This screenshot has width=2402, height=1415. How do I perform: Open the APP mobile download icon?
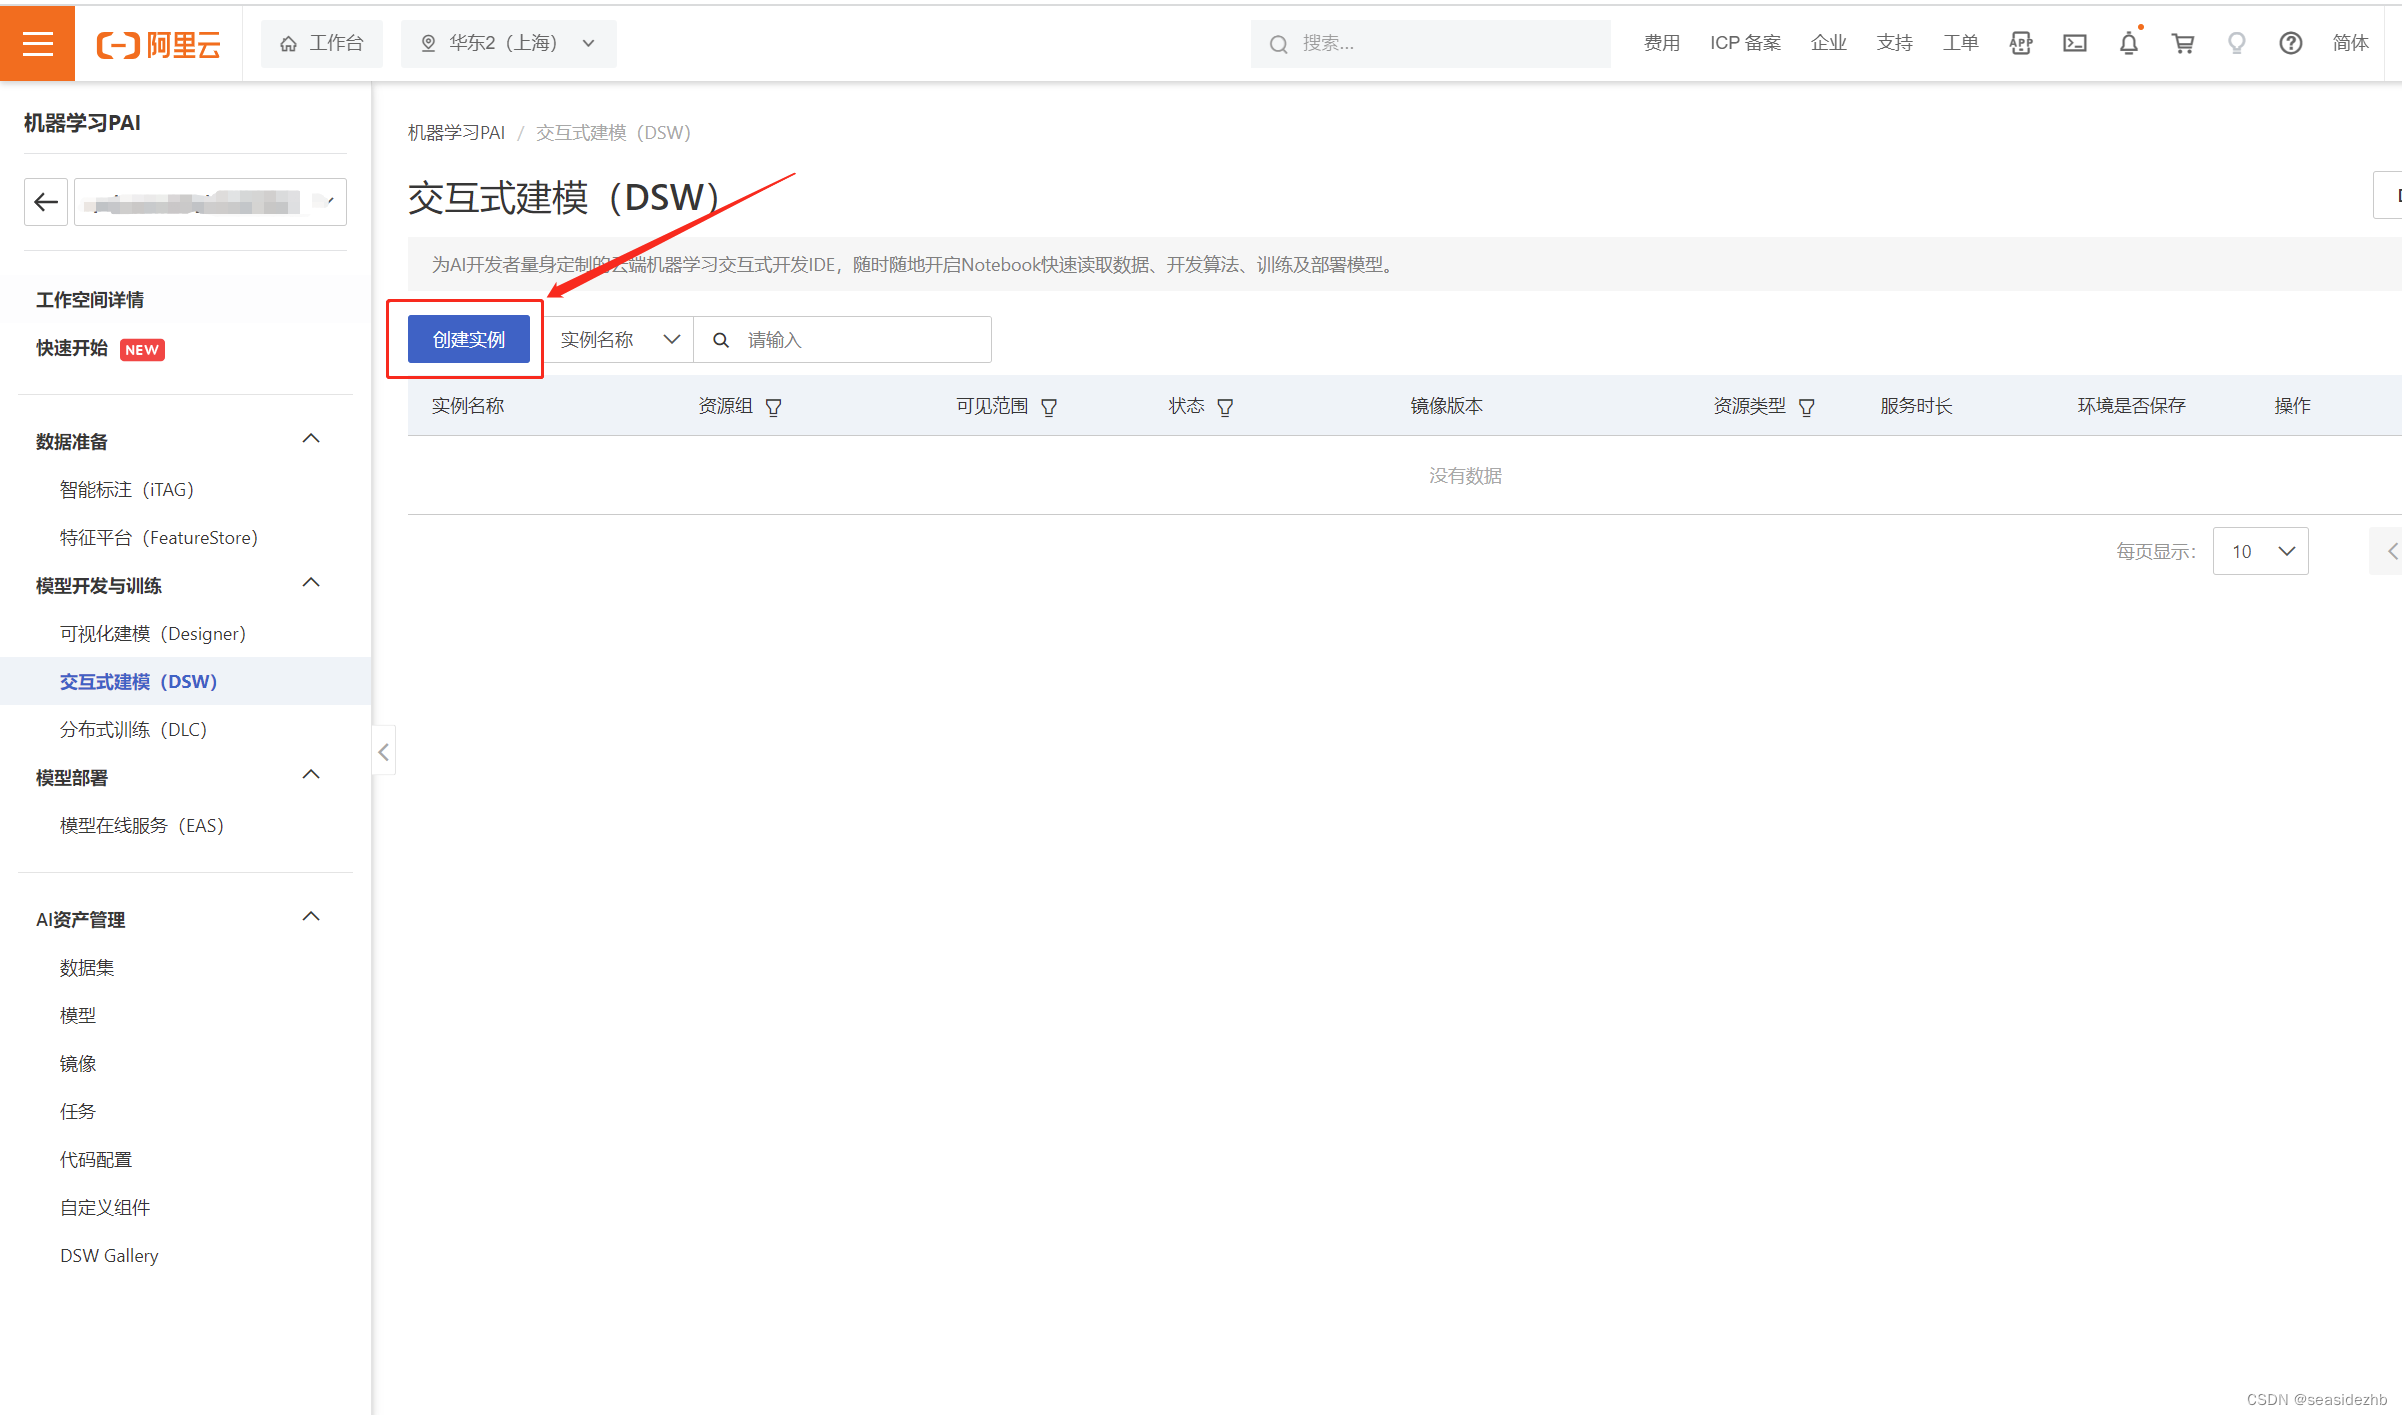point(2021,43)
